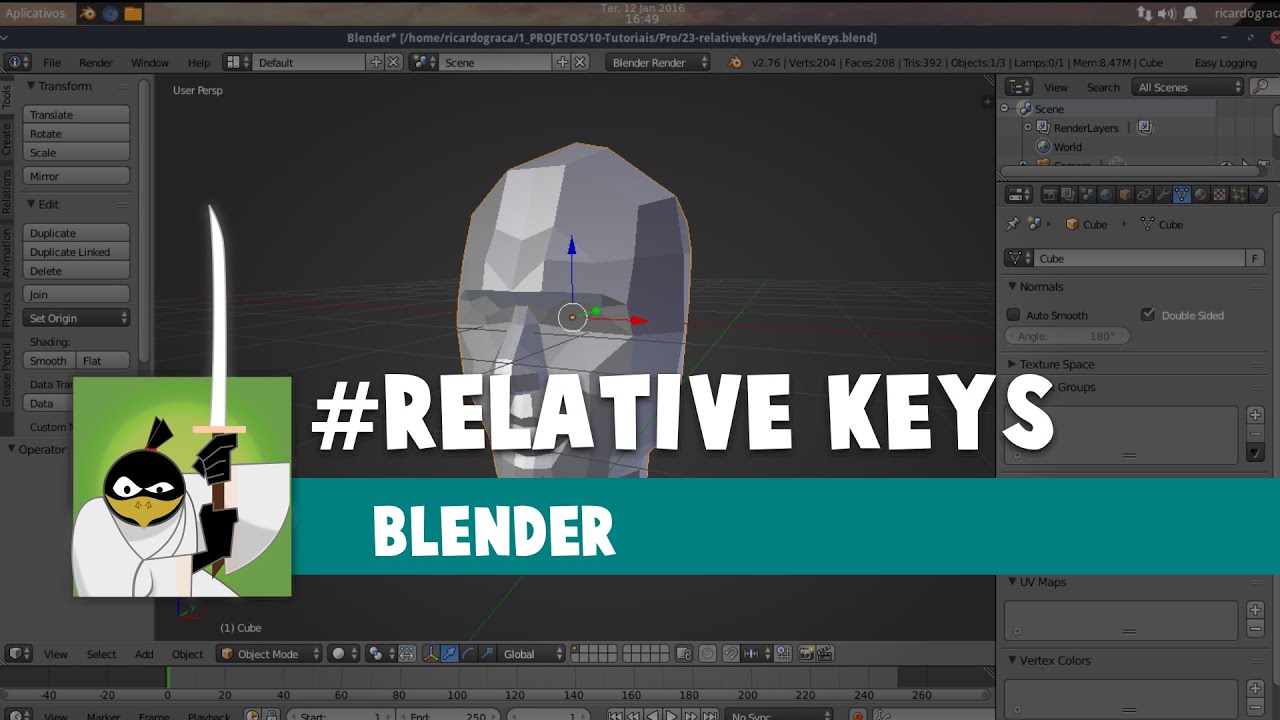Open the Scene properties tab icon

pos(1087,195)
